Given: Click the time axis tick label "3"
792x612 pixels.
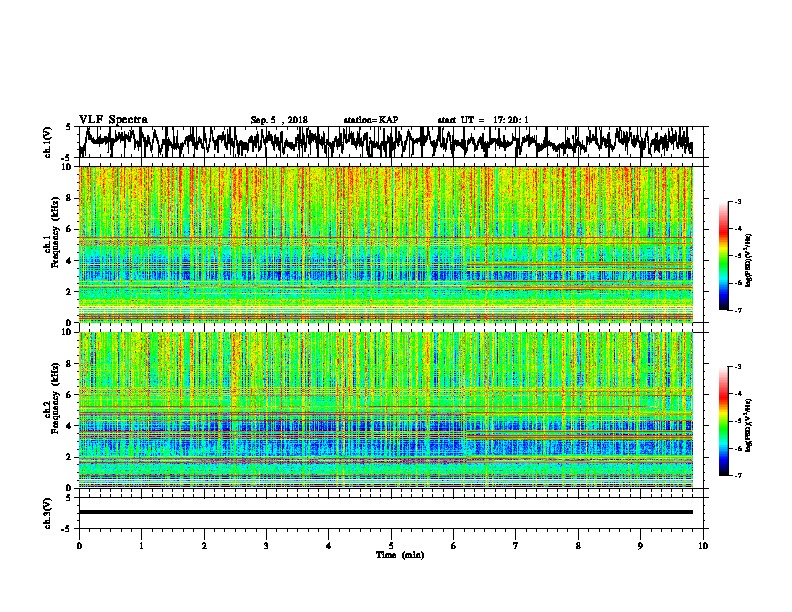Looking at the screenshot, I should click(x=266, y=546).
